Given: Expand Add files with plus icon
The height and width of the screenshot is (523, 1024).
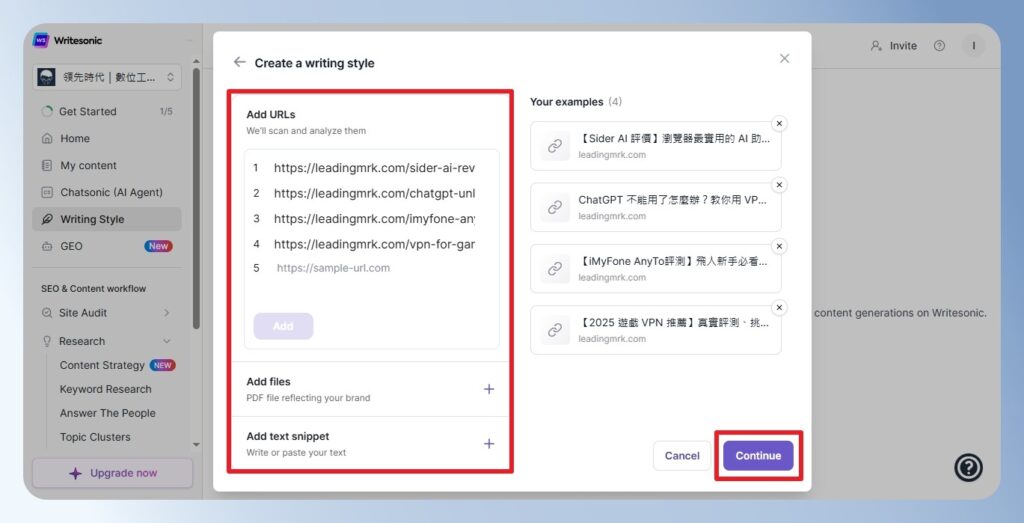Looking at the screenshot, I should point(488,389).
